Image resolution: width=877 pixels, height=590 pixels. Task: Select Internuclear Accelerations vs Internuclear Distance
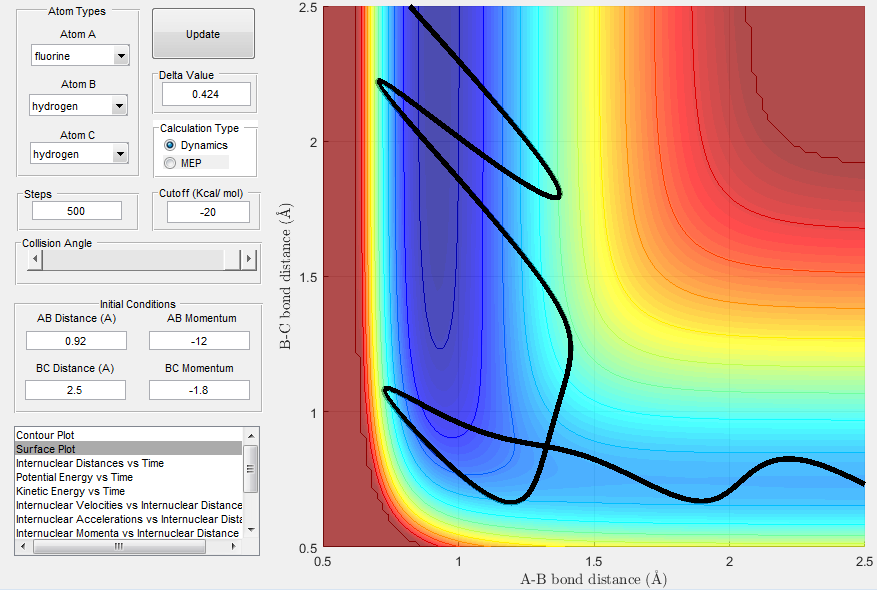click(129, 519)
